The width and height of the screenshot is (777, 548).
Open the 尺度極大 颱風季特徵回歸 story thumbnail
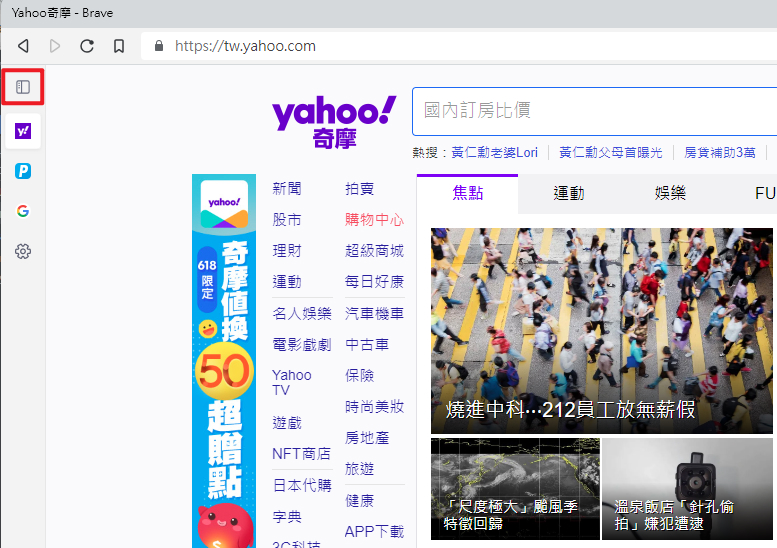tap(515, 489)
